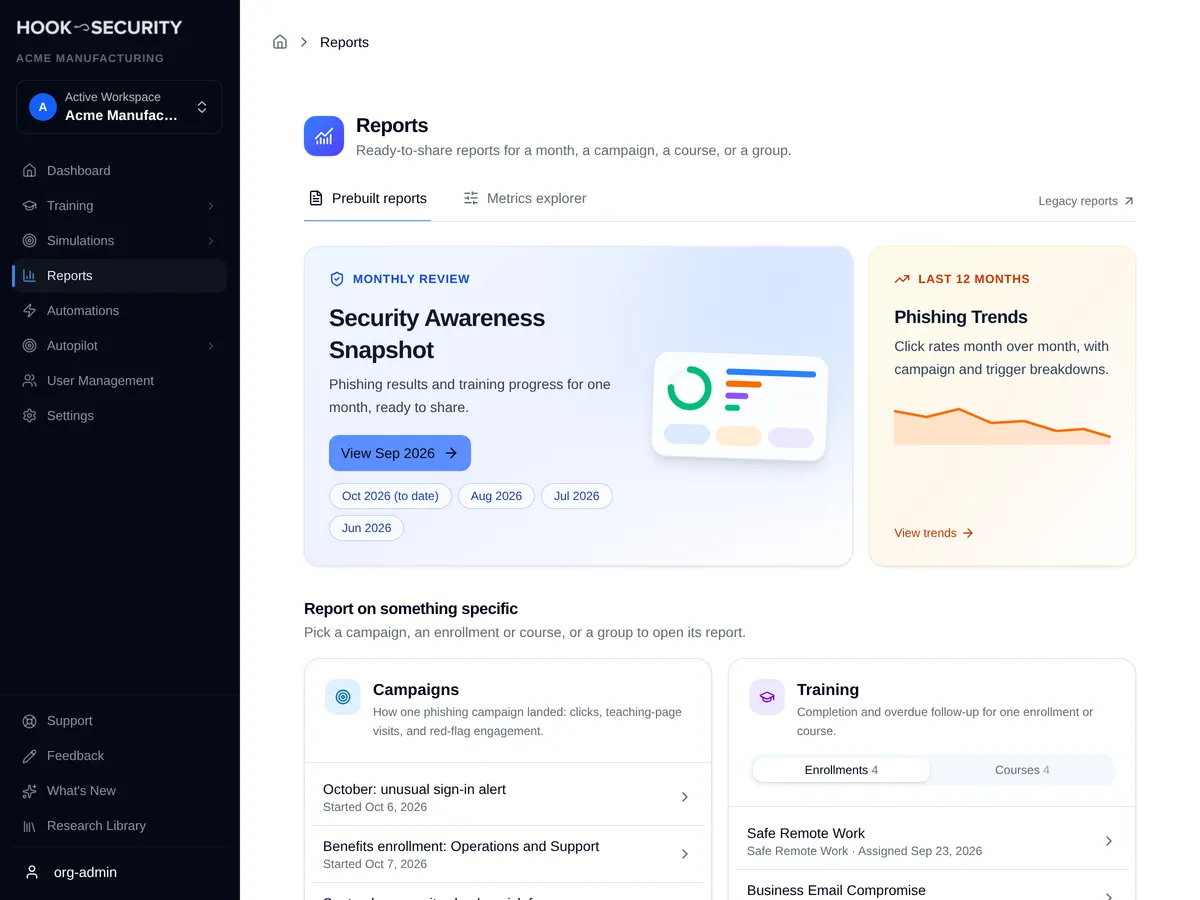Viewport: 1200px width, 900px height.
Task: Click the What's New sparkle icon
Action: (30, 791)
